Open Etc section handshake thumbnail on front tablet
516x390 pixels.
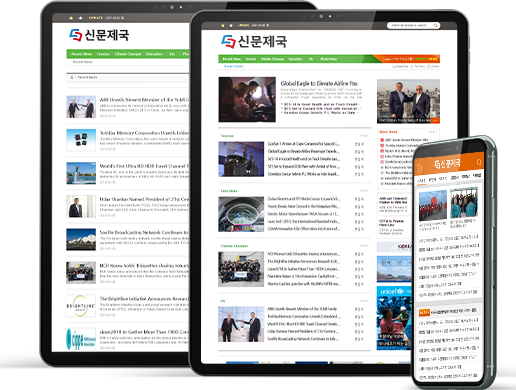tap(241, 324)
